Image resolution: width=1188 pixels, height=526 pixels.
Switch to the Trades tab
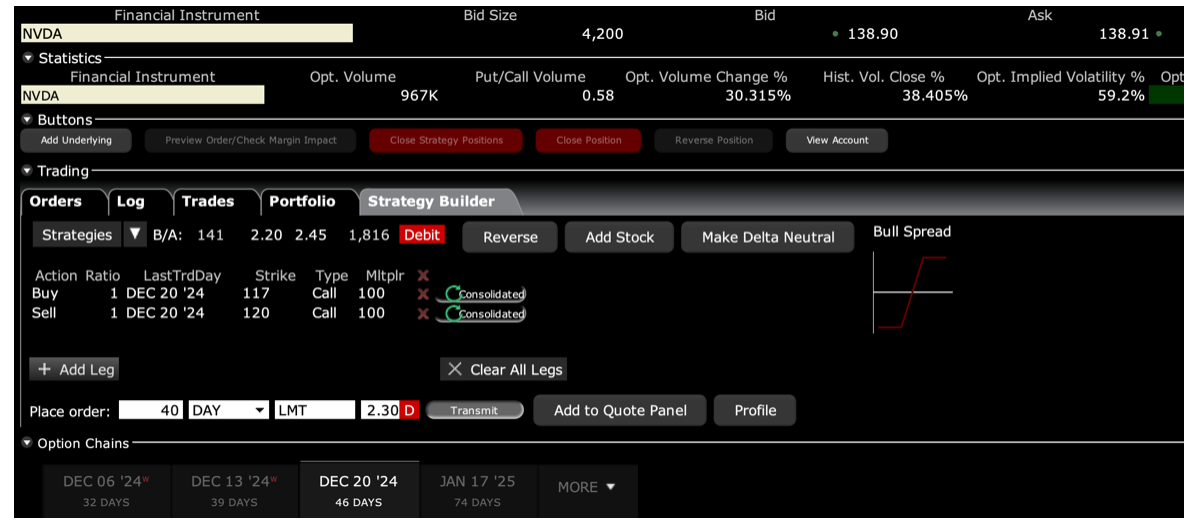tap(208, 202)
